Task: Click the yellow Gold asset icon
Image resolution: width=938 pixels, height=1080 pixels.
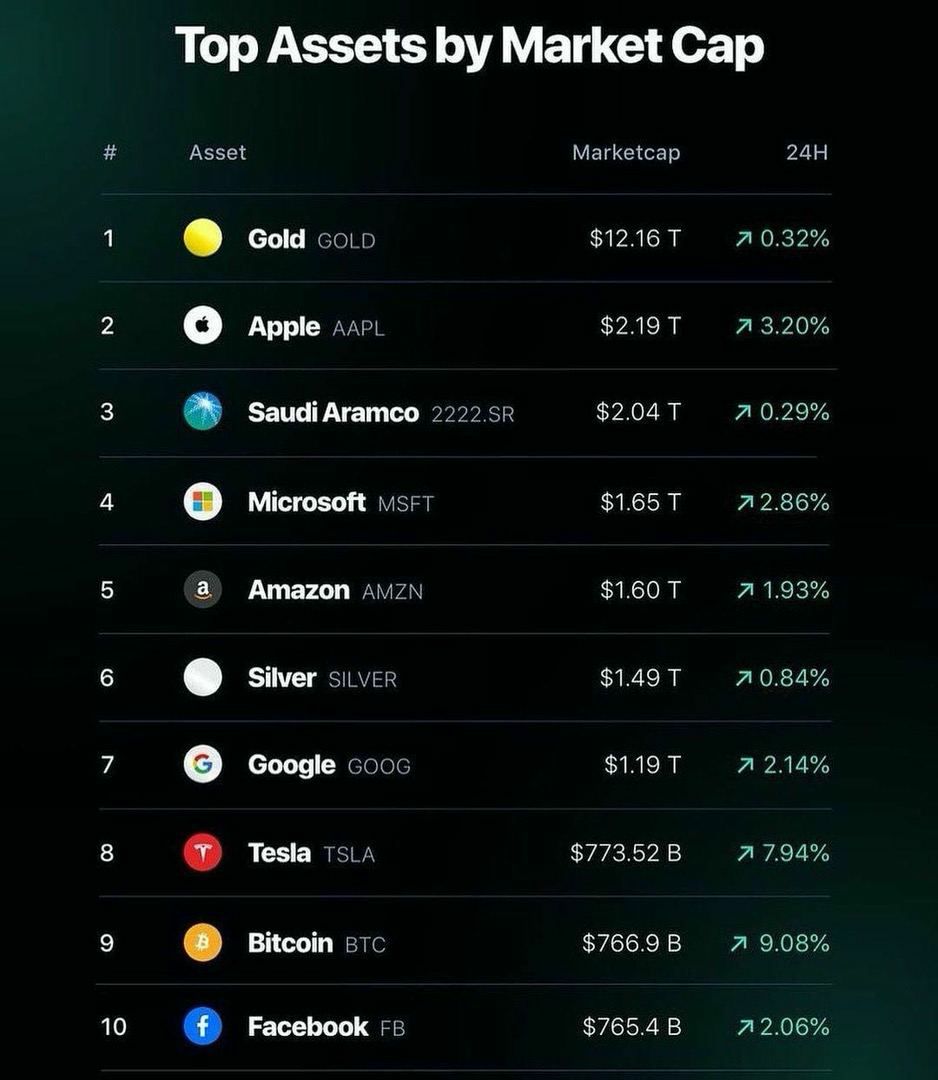Action: pyautogui.click(x=202, y=238)
